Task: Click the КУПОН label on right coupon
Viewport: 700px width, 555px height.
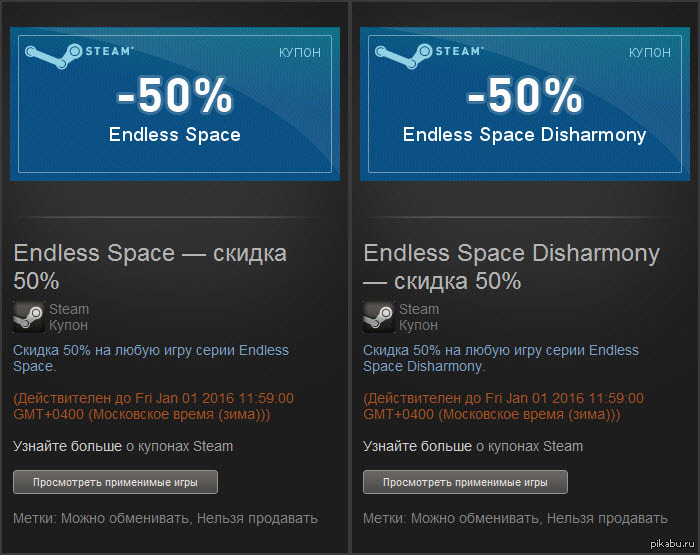Action: [650, 53]
